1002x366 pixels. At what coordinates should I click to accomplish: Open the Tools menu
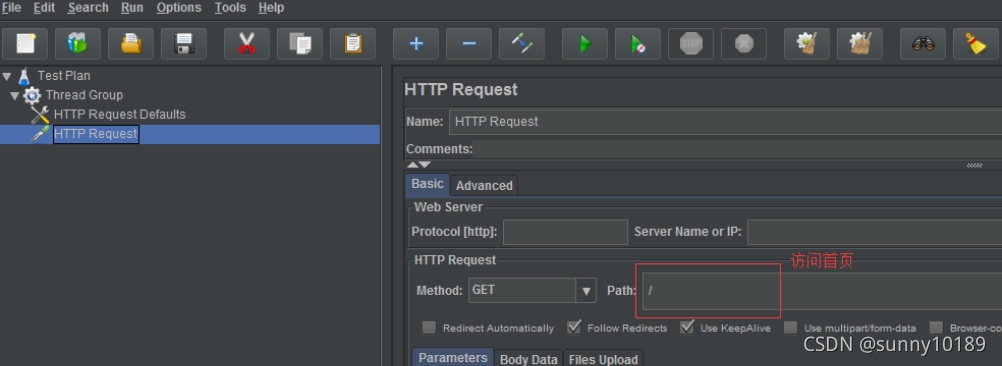[230, 8]
